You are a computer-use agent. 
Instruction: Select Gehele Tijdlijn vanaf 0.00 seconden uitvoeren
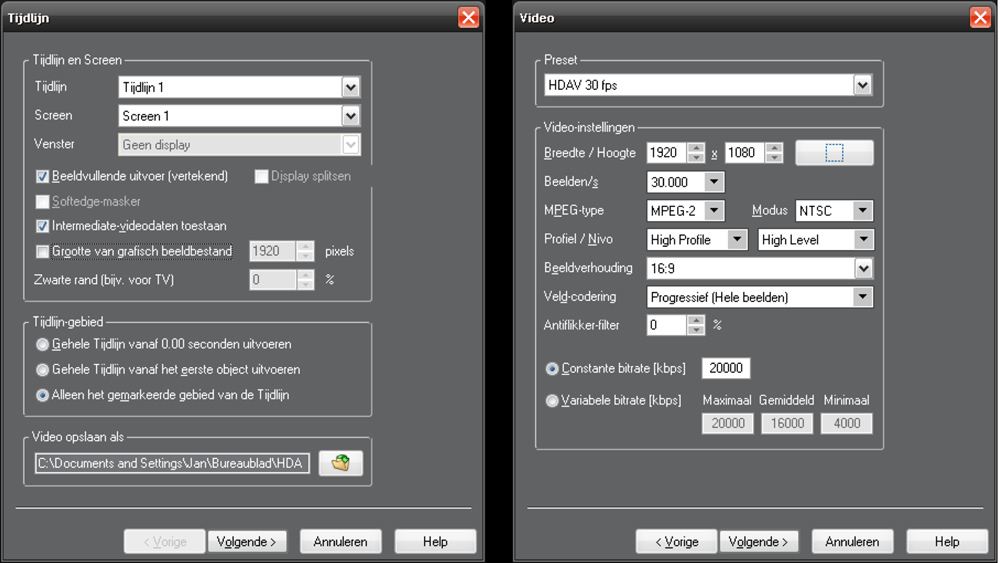pos(42,344)
